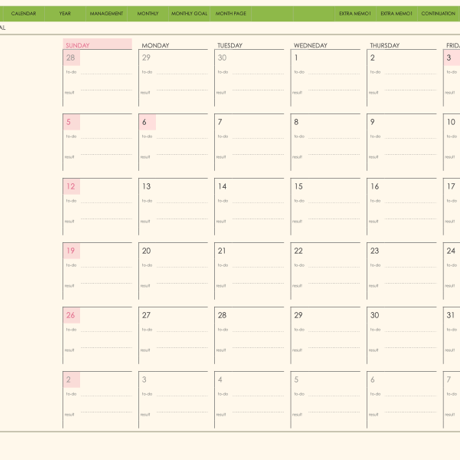Select date 23 in the calendar
This screenshot has height=460, width=460.
(x=375, y=251)
